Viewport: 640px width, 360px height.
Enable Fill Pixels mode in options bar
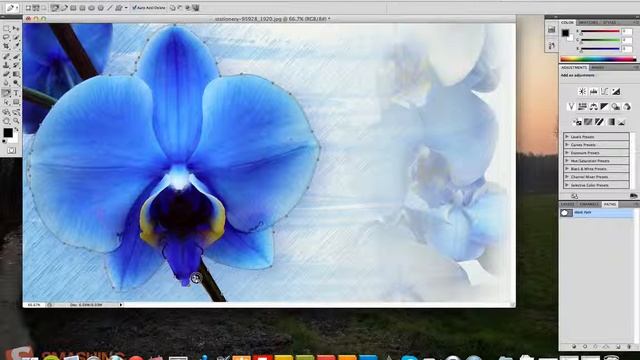(44, 8)
